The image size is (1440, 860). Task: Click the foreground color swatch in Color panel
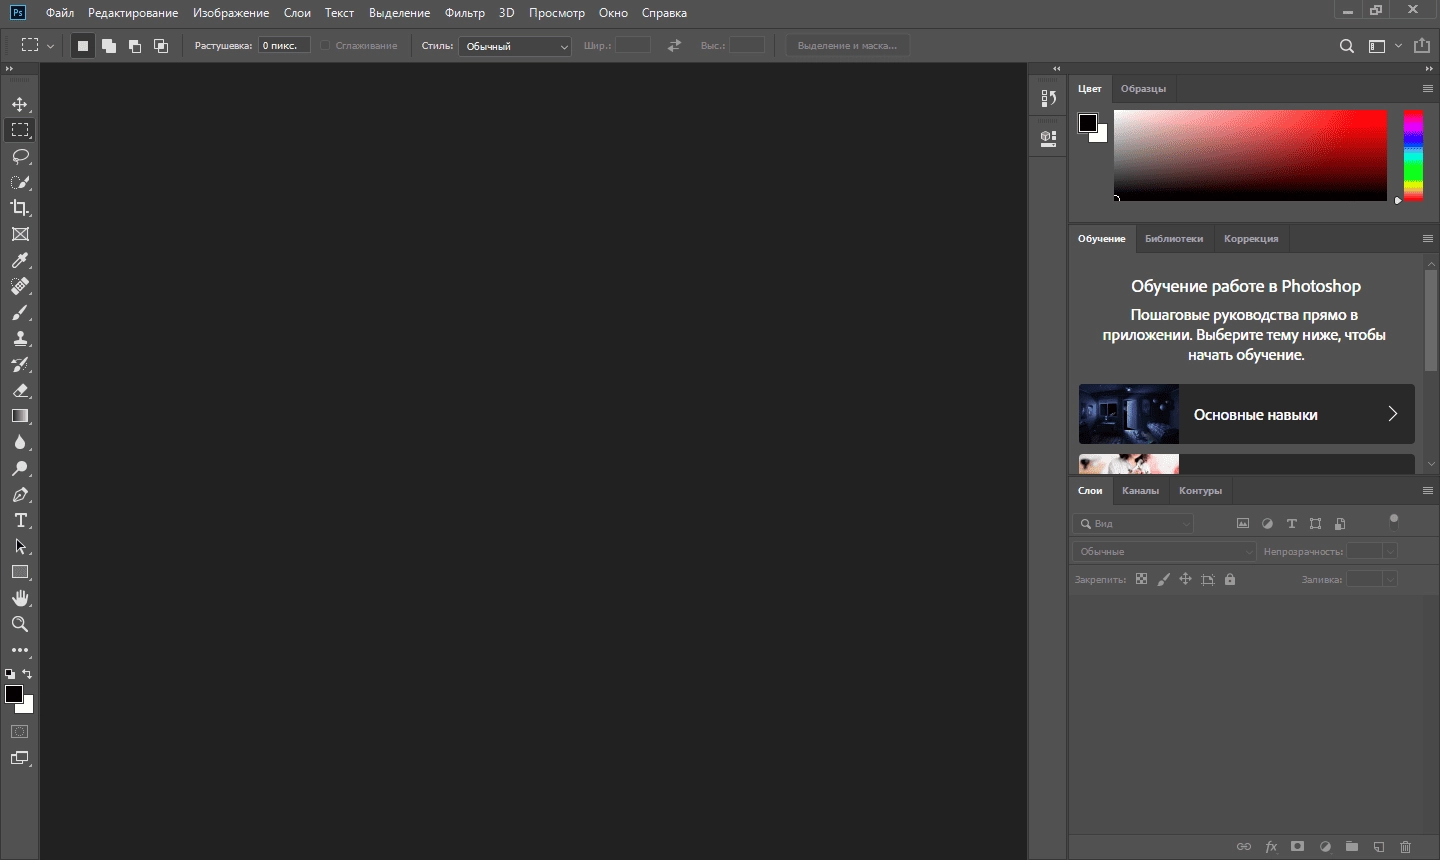(x=1088, y=123)
